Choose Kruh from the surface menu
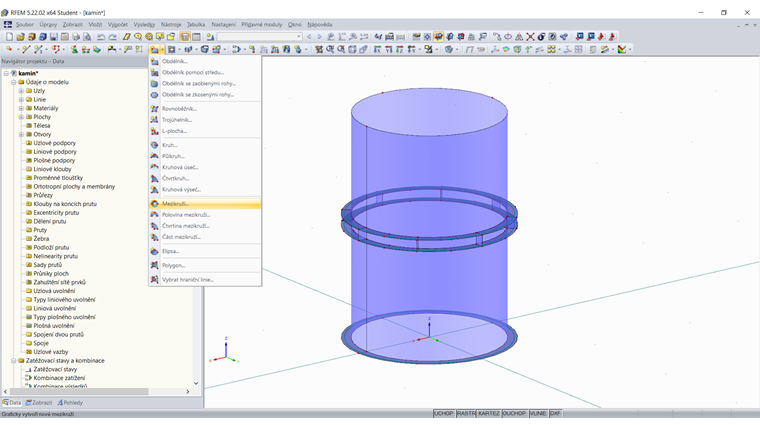Viewport: 760px width, 425px height. point(205,145)
